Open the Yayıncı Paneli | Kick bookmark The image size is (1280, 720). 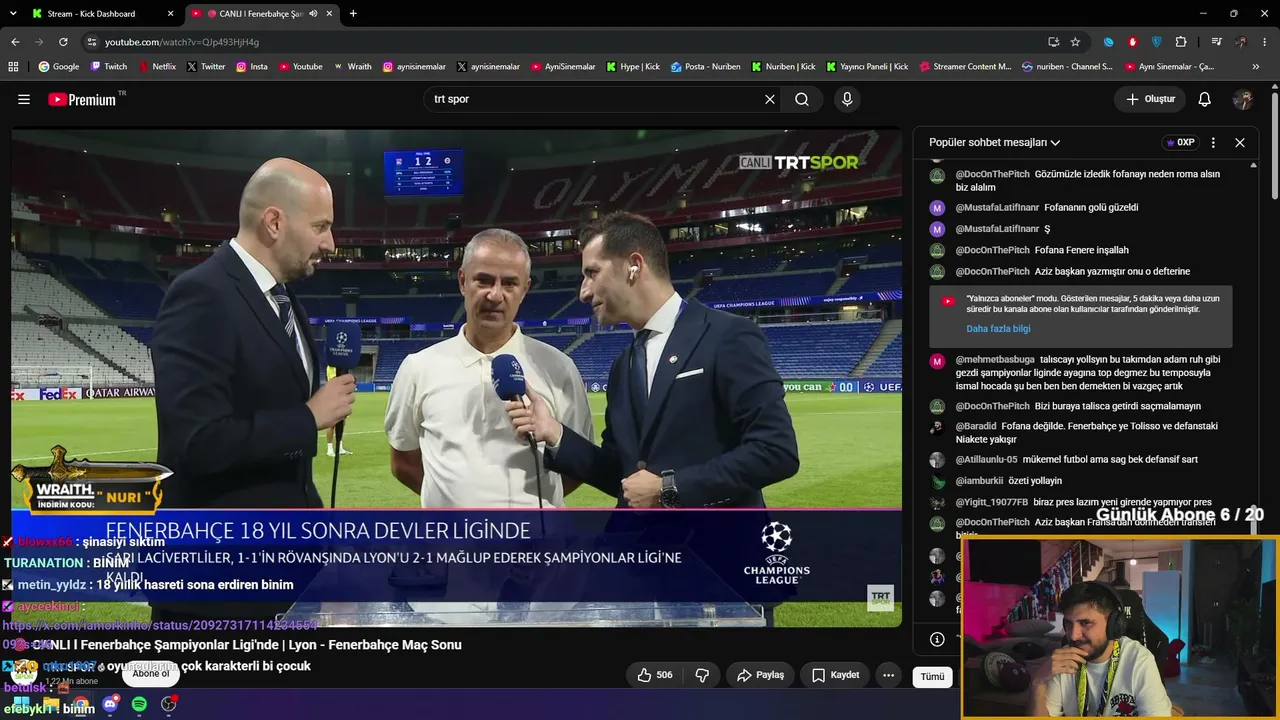tap(867, 67)
